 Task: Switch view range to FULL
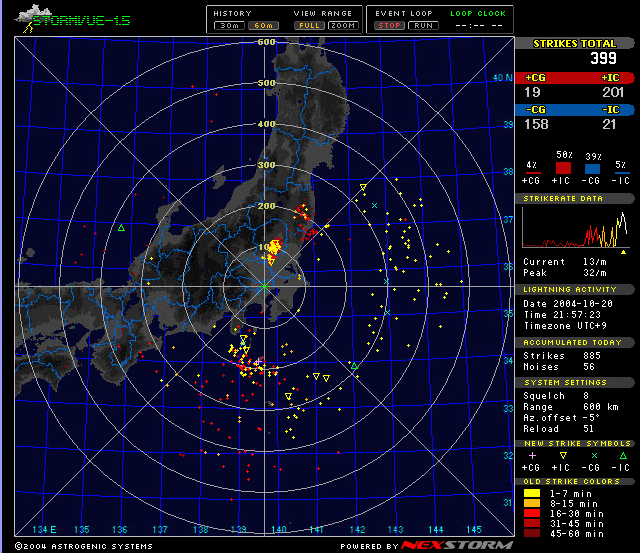309,26
